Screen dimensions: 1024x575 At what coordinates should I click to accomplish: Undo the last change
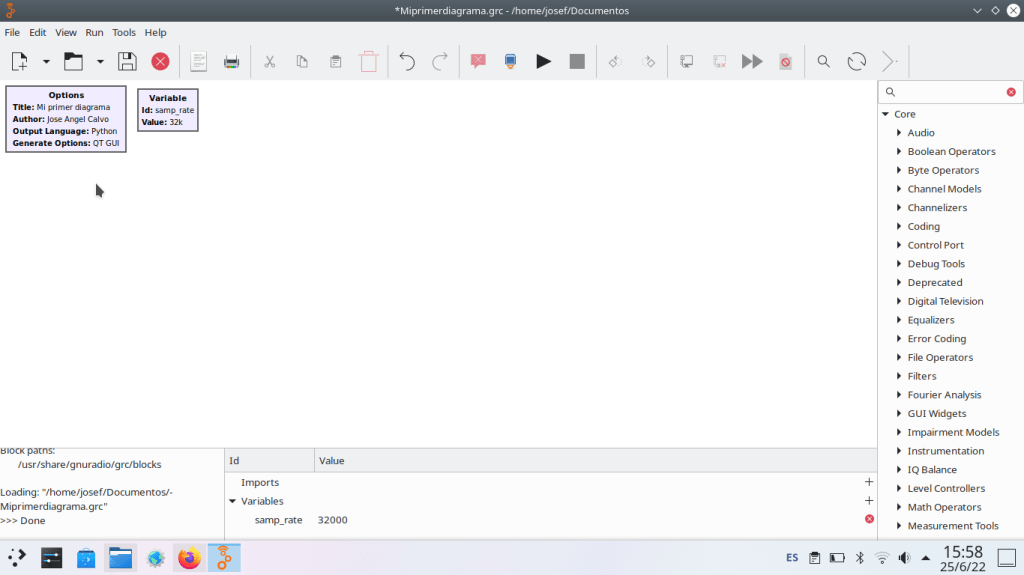coord(406,62)
